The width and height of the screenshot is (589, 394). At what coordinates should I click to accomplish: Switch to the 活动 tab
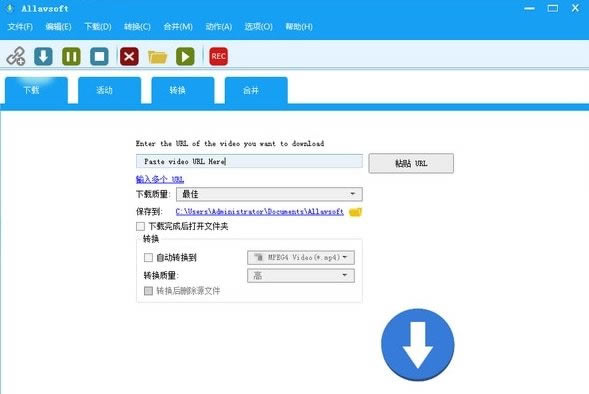point(109,90)
